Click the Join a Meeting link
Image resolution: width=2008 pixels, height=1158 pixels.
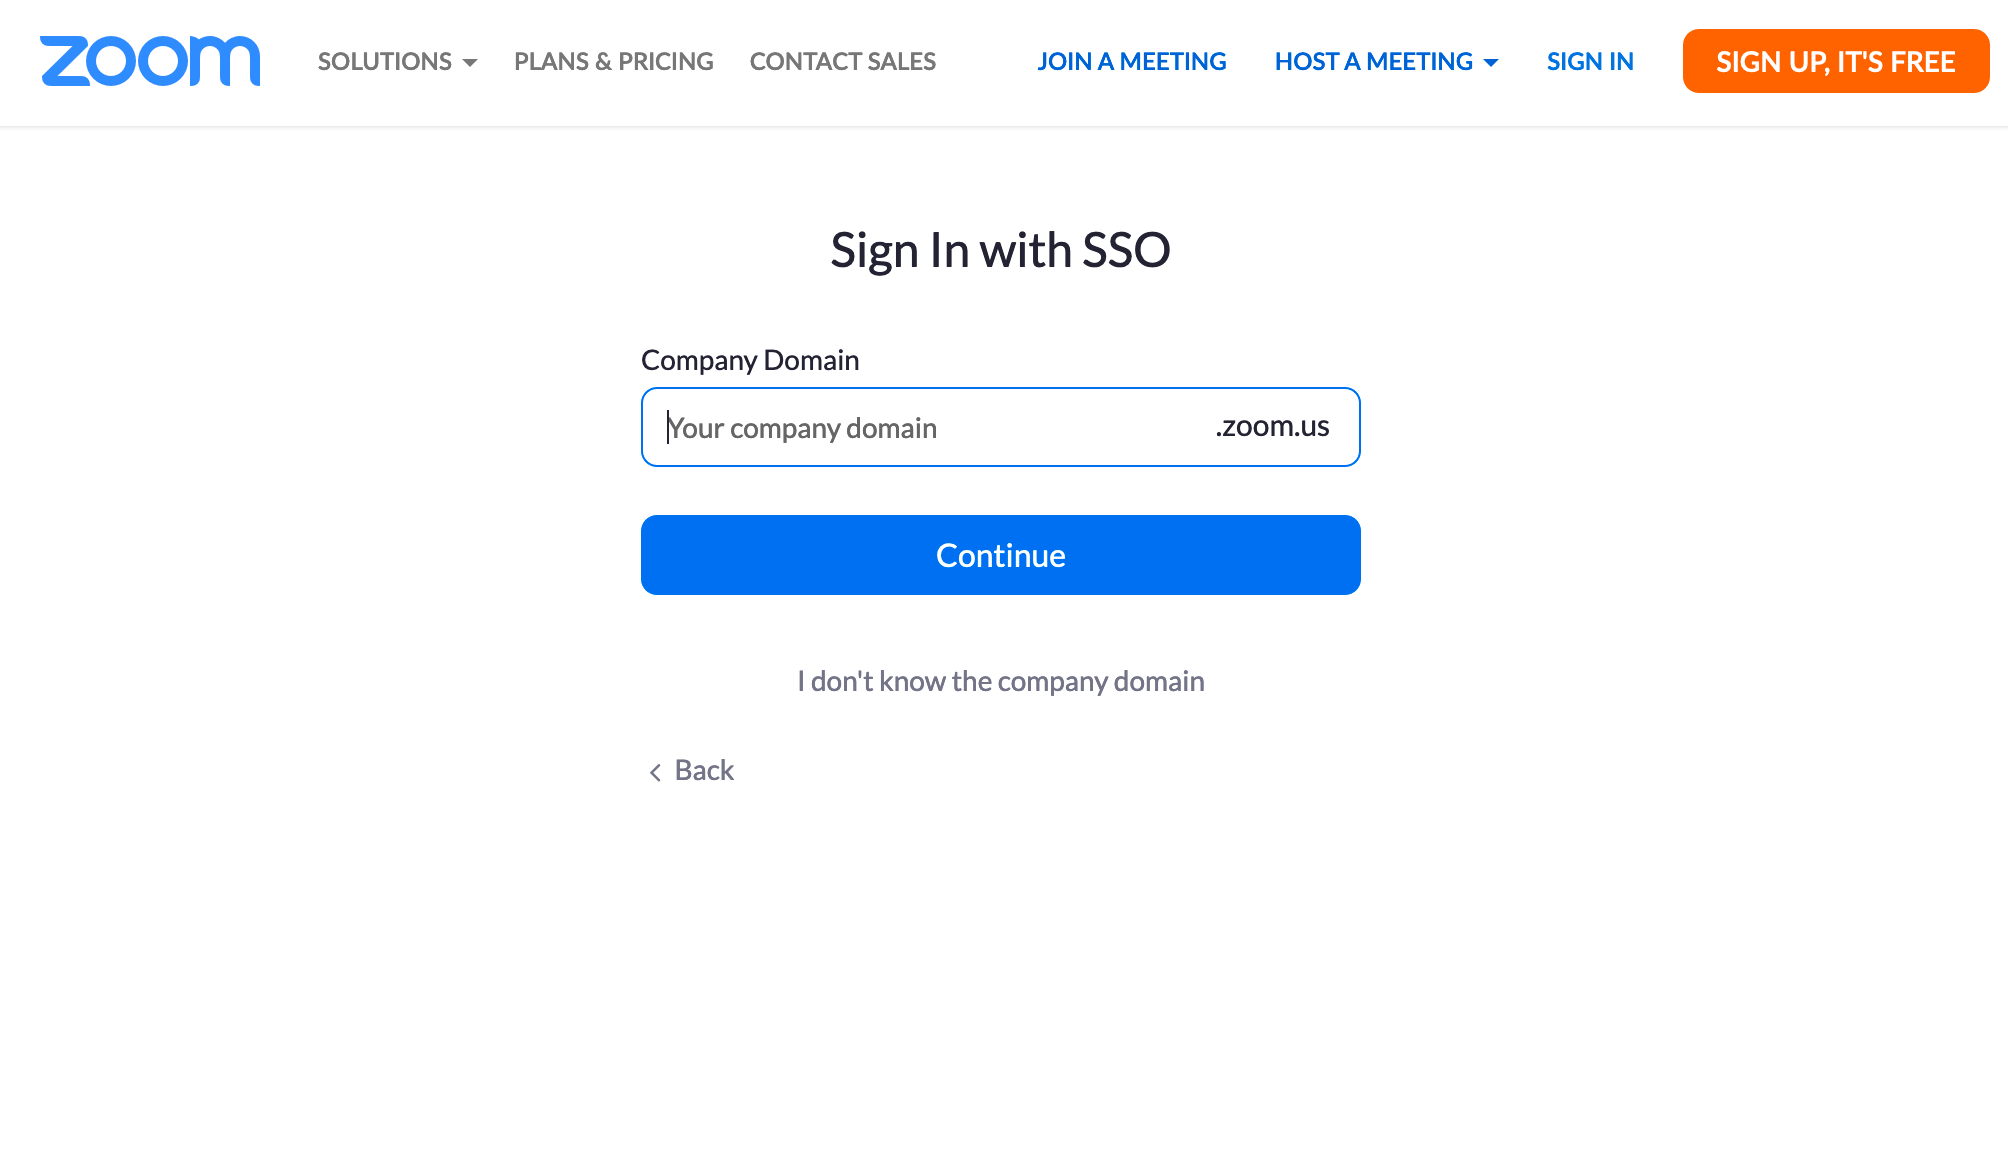pyautogui.click(x=1132, y=62)
